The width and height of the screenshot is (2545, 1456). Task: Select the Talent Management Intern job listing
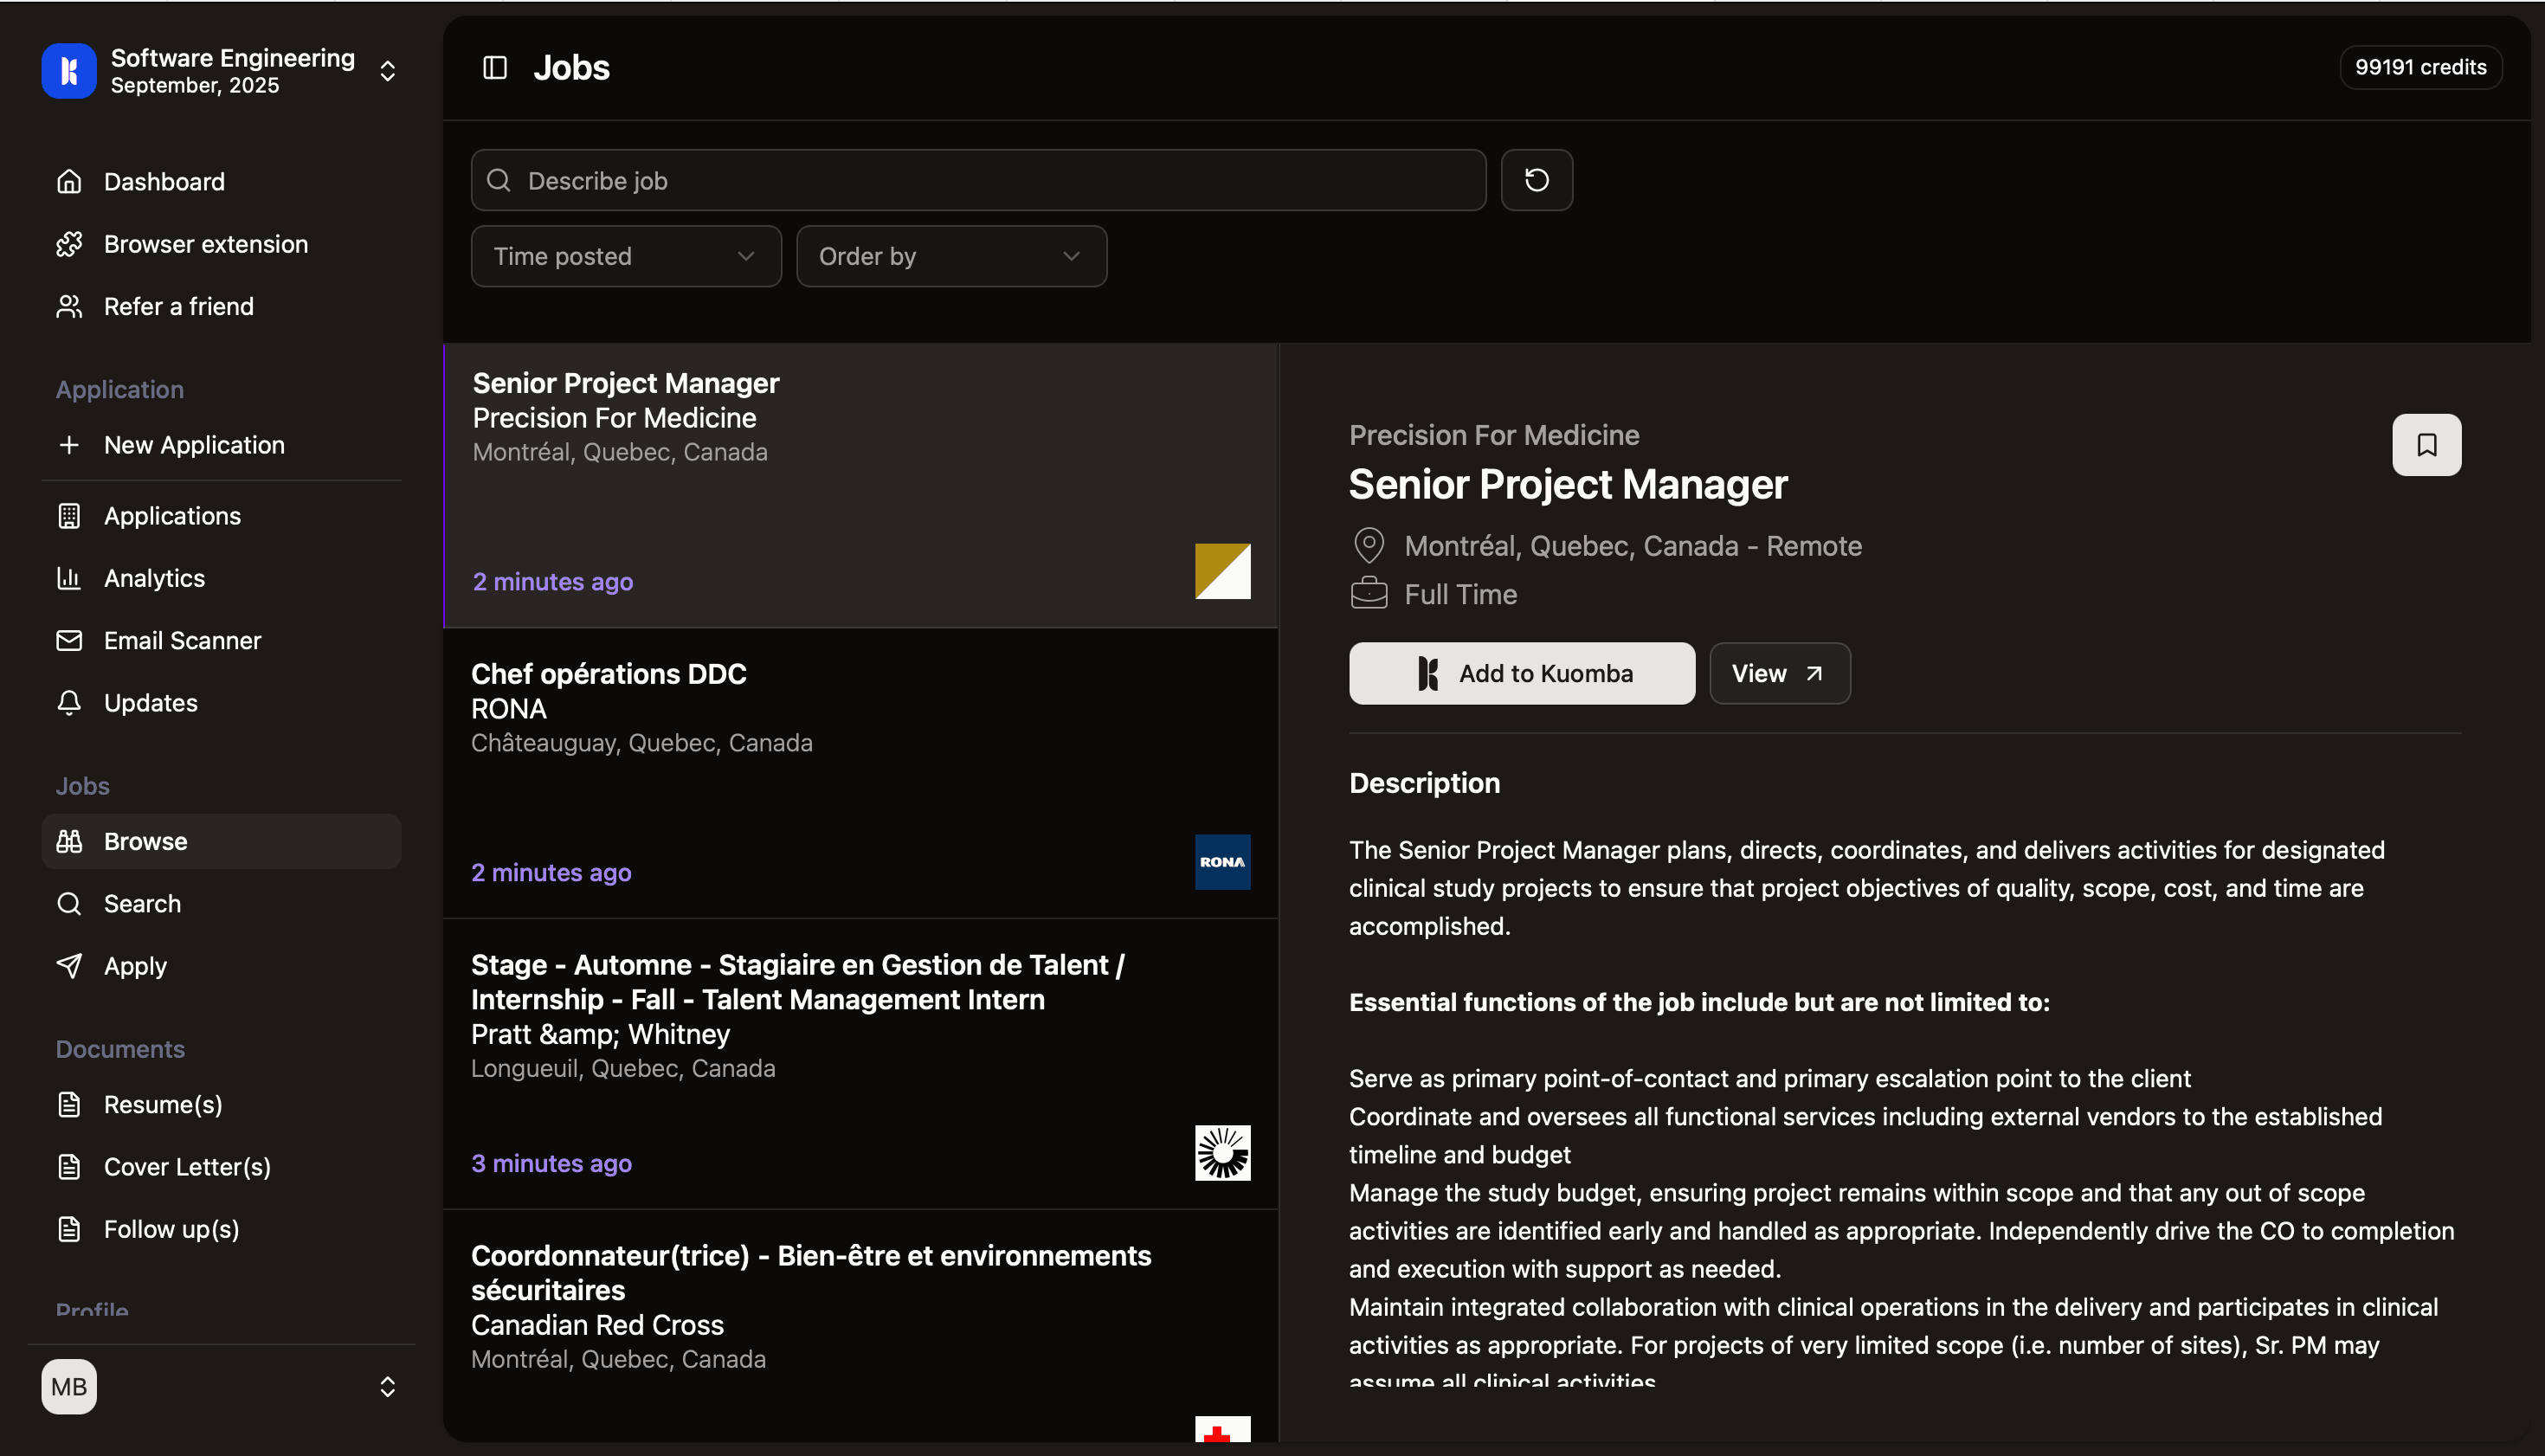[x=860, y=1064]
